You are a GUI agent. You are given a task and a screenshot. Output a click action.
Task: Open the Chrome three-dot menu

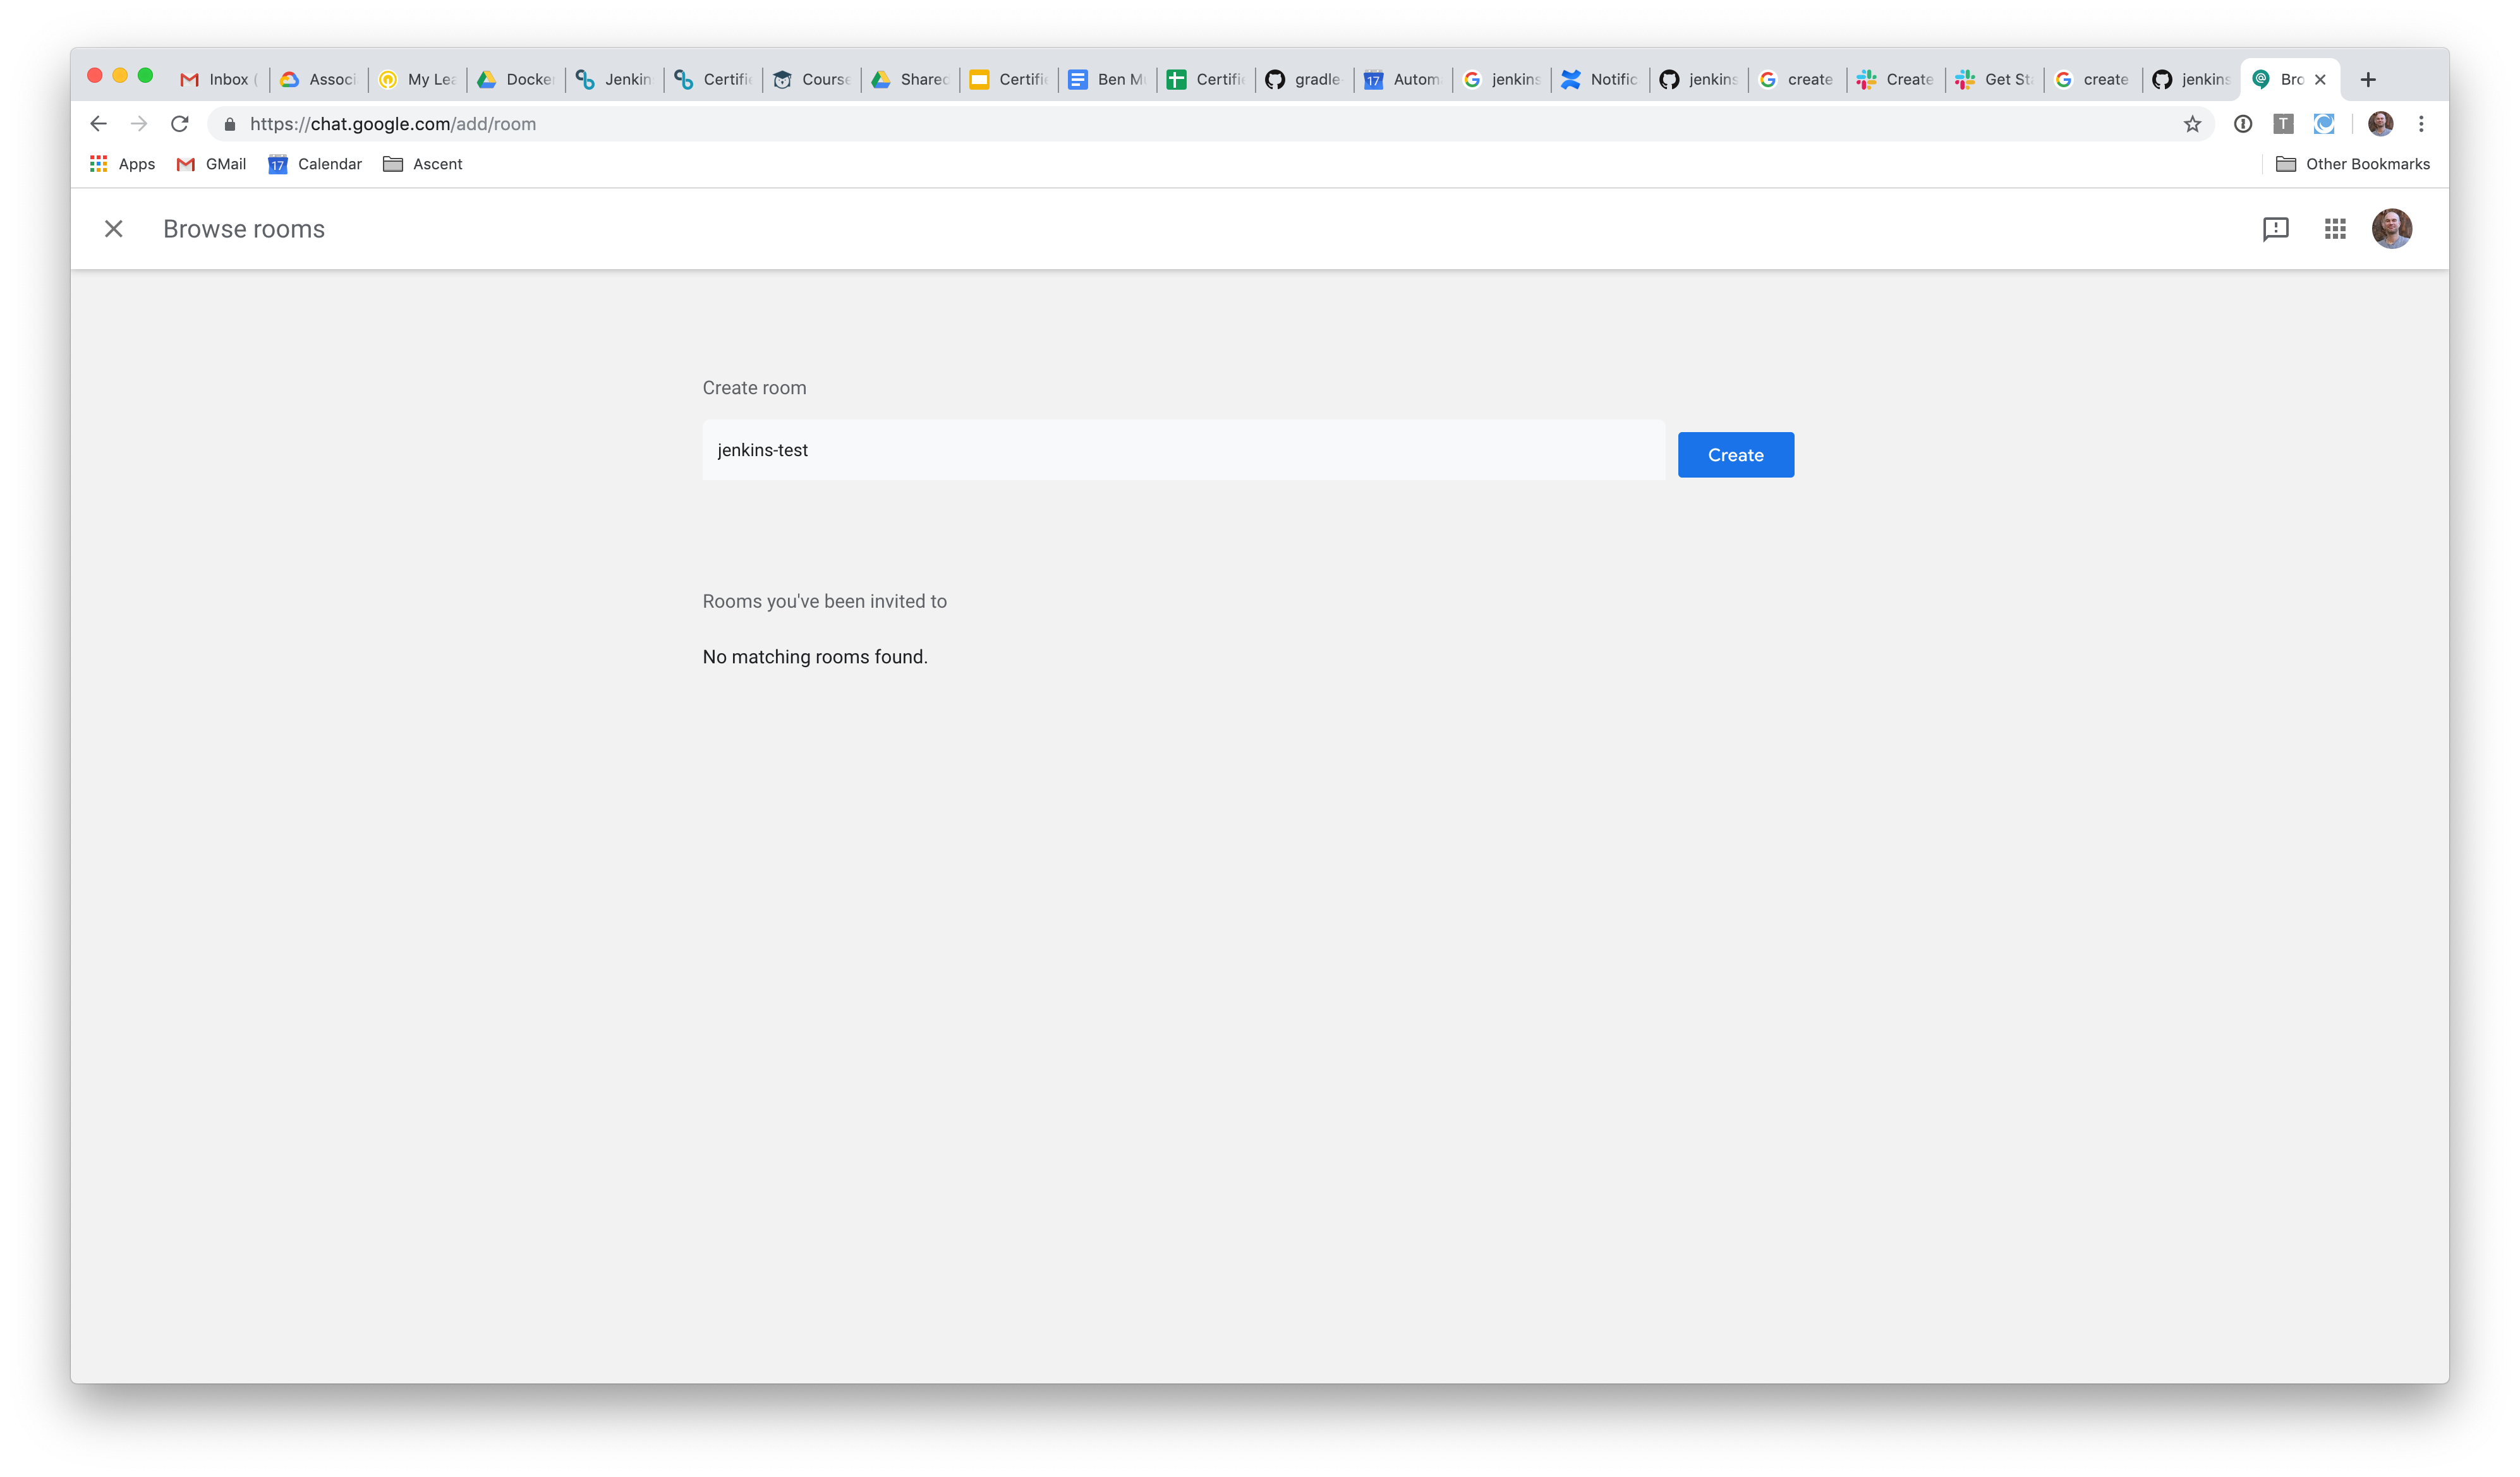click(x=2421, y=124)
